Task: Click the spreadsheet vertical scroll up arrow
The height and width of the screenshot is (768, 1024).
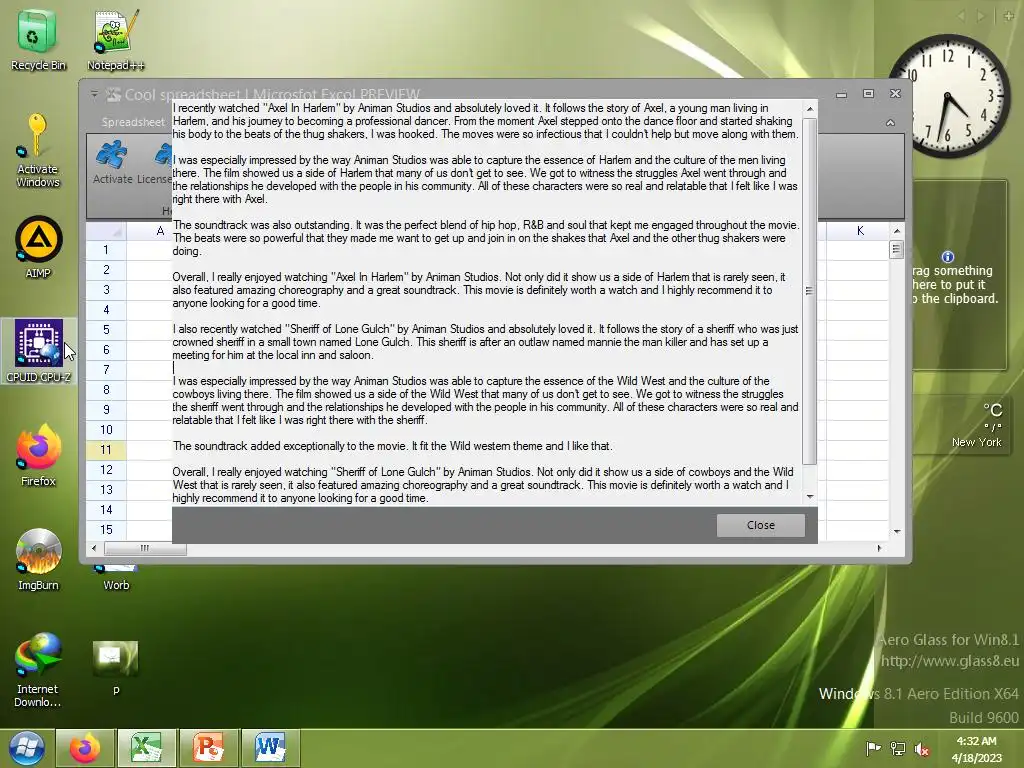Action: pyautogui.click(x=897, y=231)
